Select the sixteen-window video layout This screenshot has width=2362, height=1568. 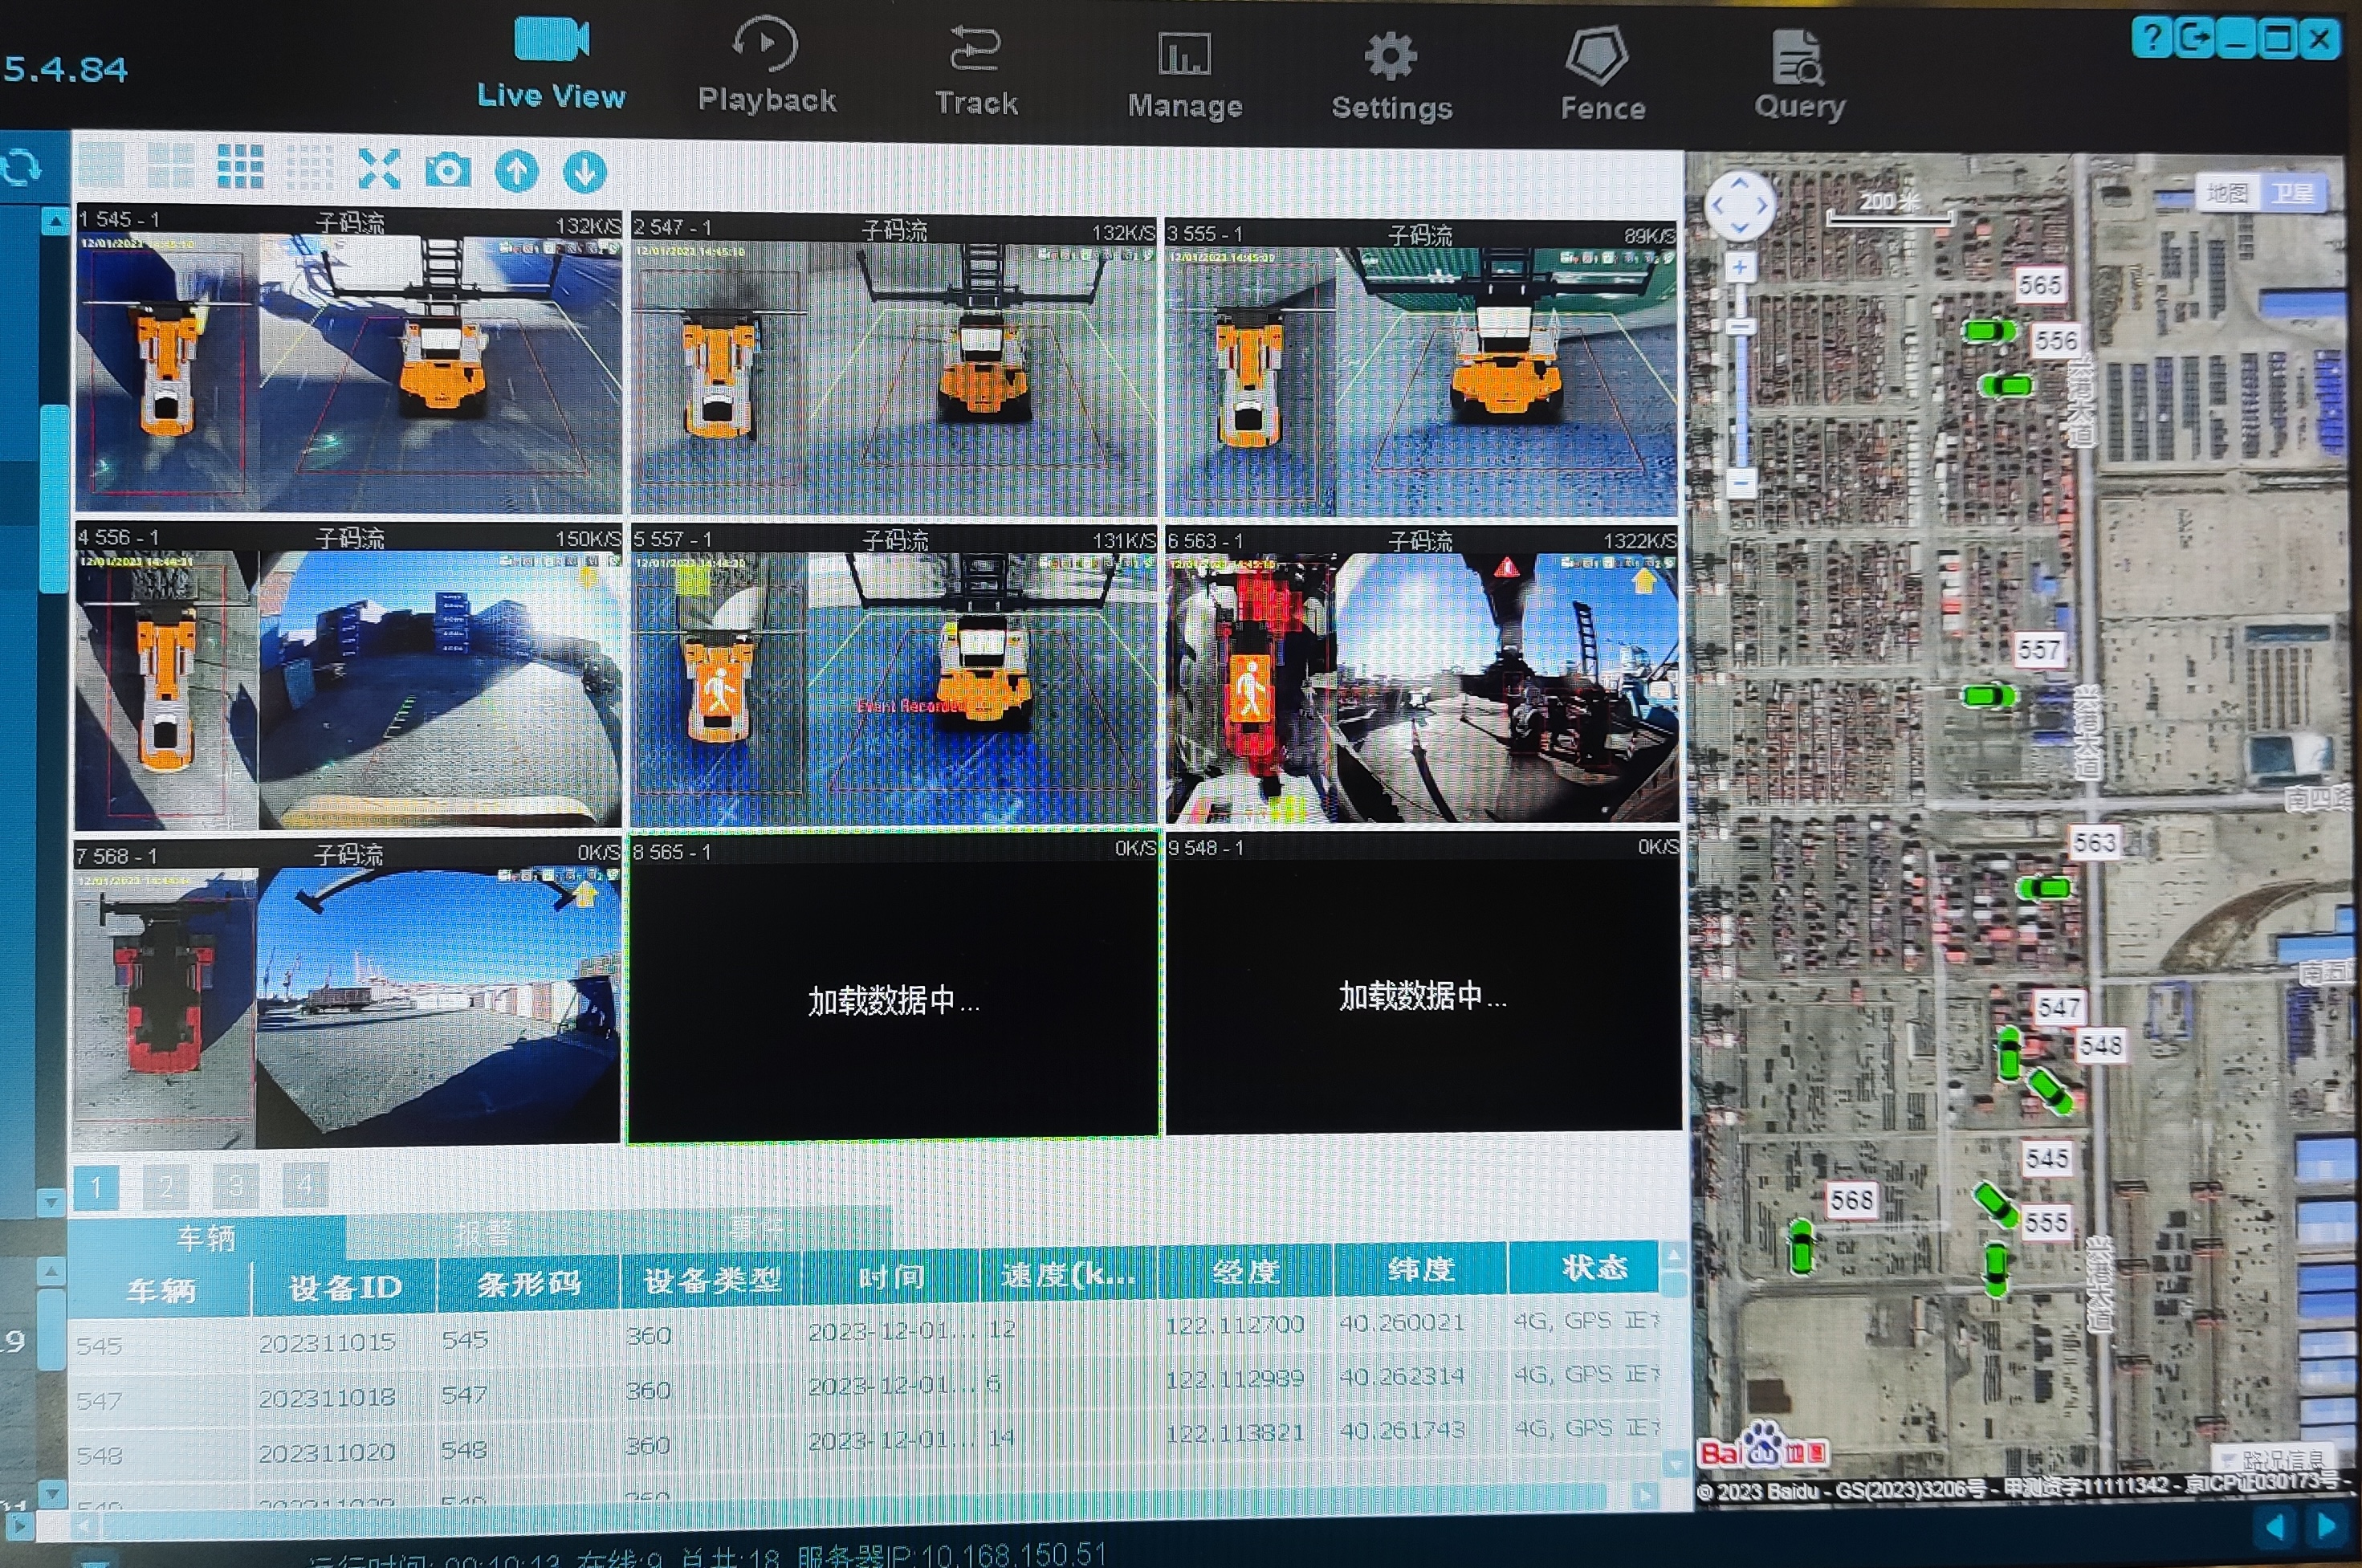click(310, 168)
